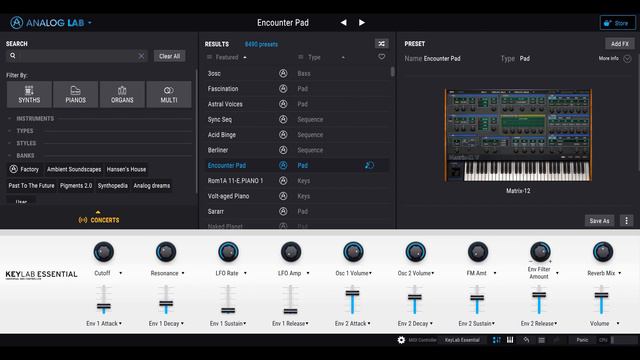The image size is (640, 360).
Task: Open the Store
Action: (618, 23)
